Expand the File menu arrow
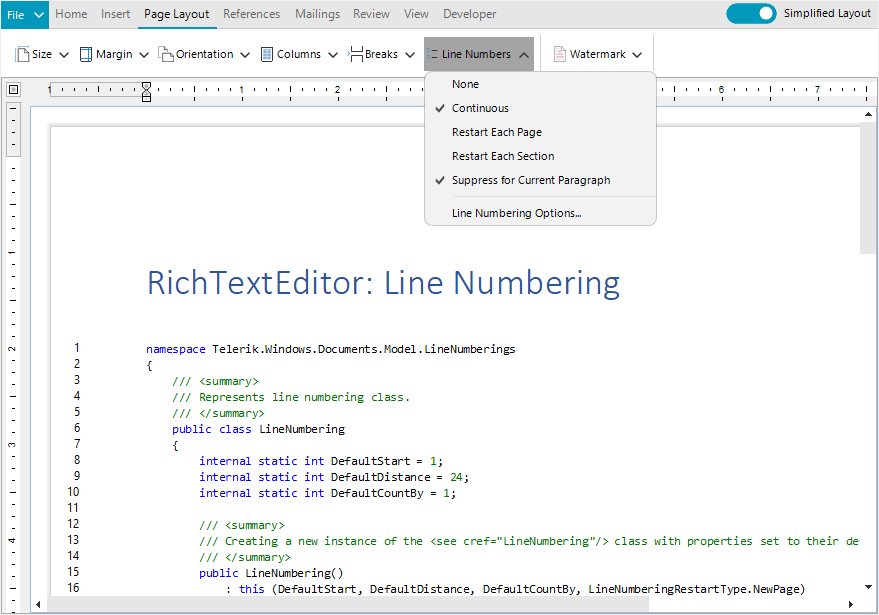879x615 pixels. tap(39, 15)
